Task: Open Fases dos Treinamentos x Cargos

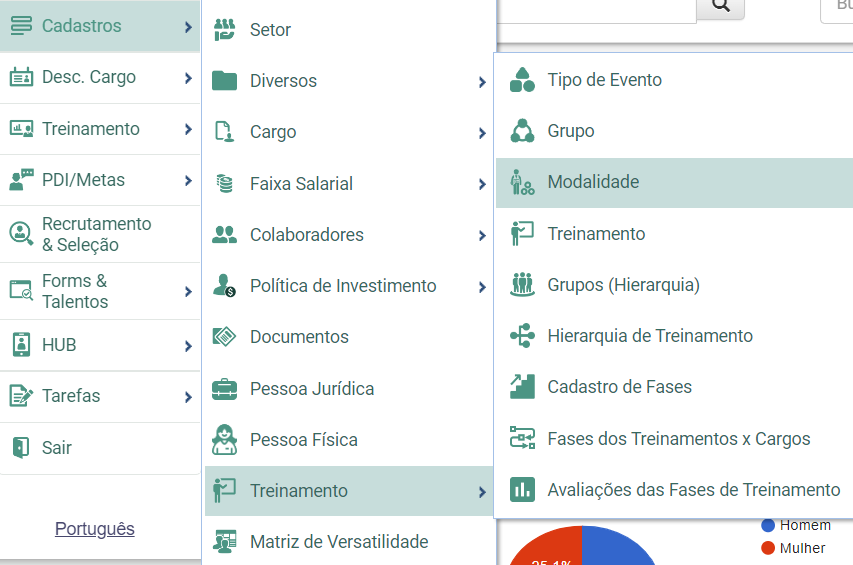Action: click(x=675, y=439)
